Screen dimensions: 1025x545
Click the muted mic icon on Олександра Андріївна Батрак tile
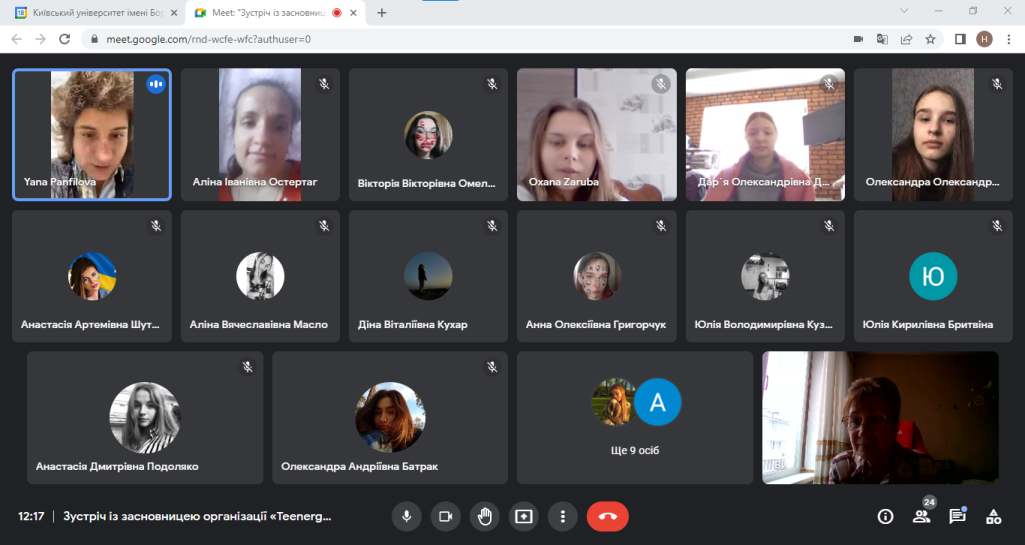[x=492, y=367]
